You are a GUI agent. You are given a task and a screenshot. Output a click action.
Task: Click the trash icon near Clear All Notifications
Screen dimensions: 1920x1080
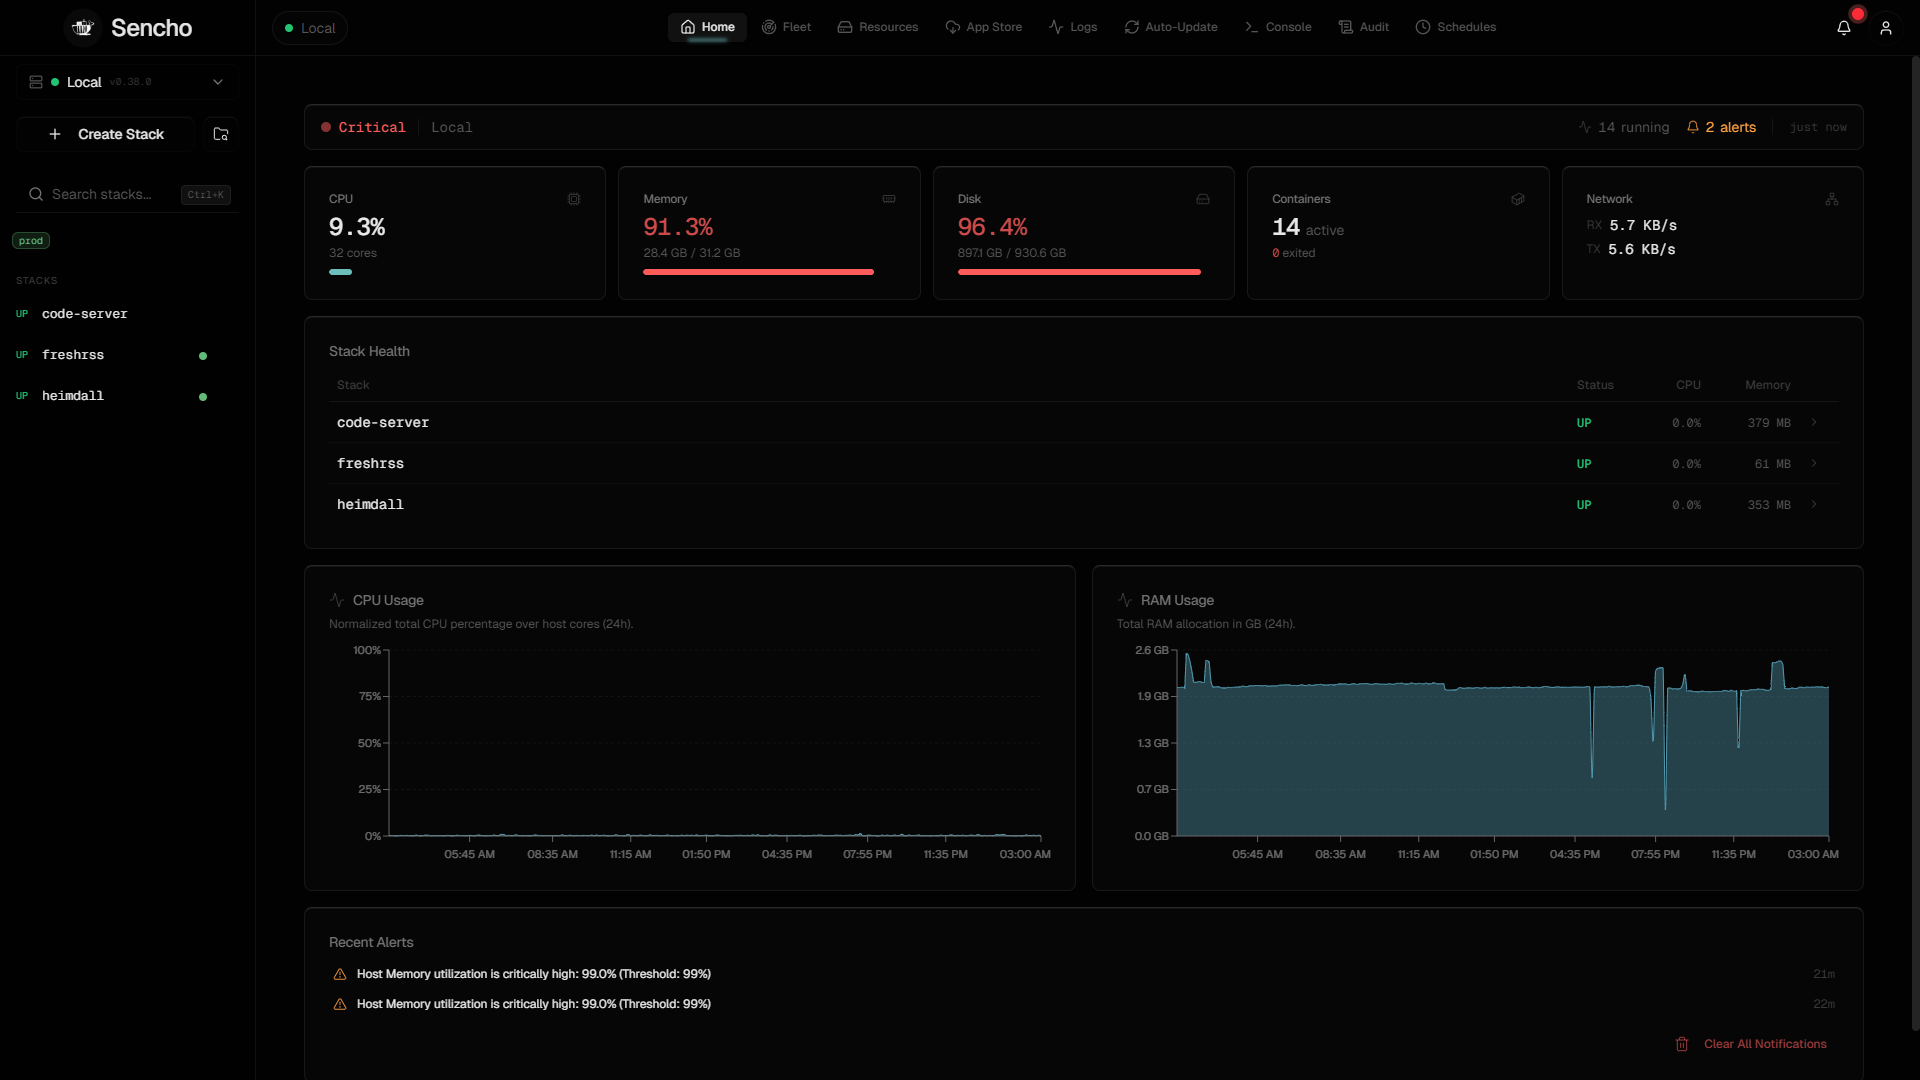(1682, 1044)
